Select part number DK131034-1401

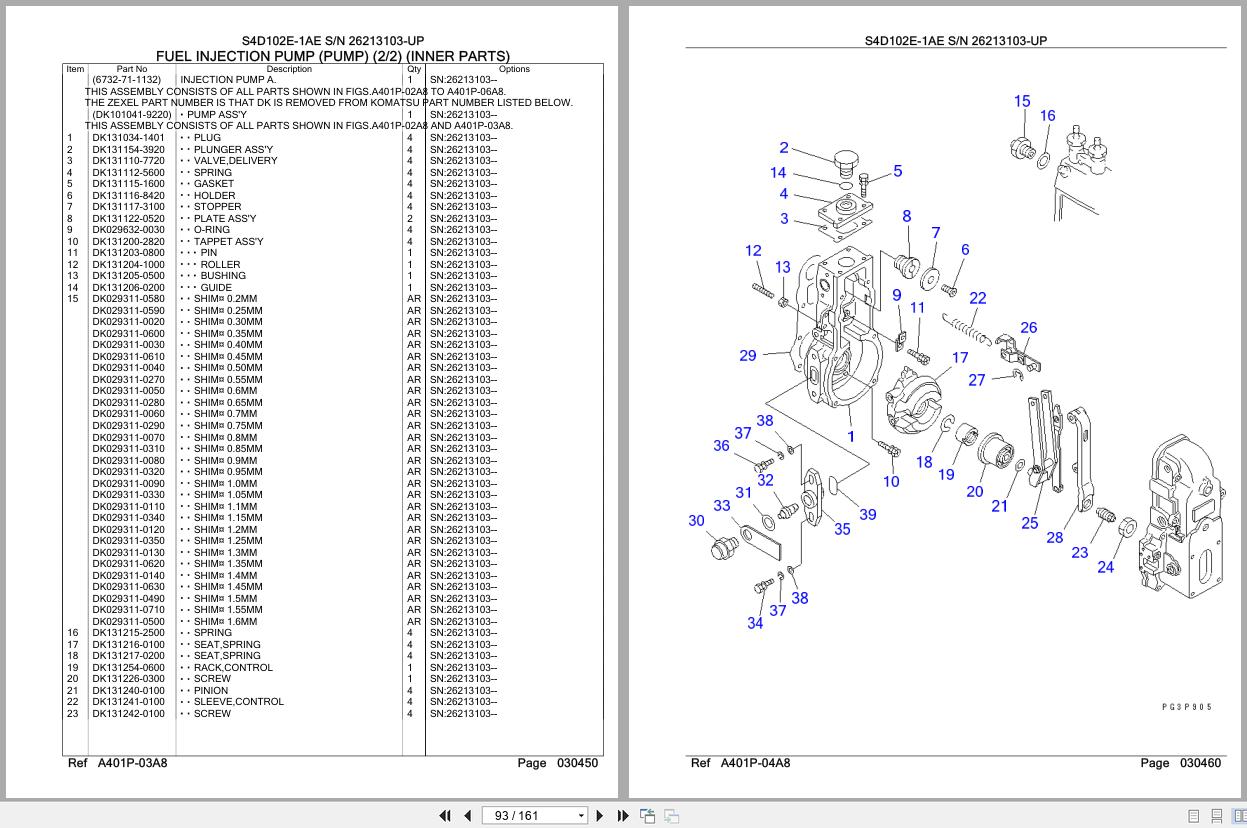point(129,138)
